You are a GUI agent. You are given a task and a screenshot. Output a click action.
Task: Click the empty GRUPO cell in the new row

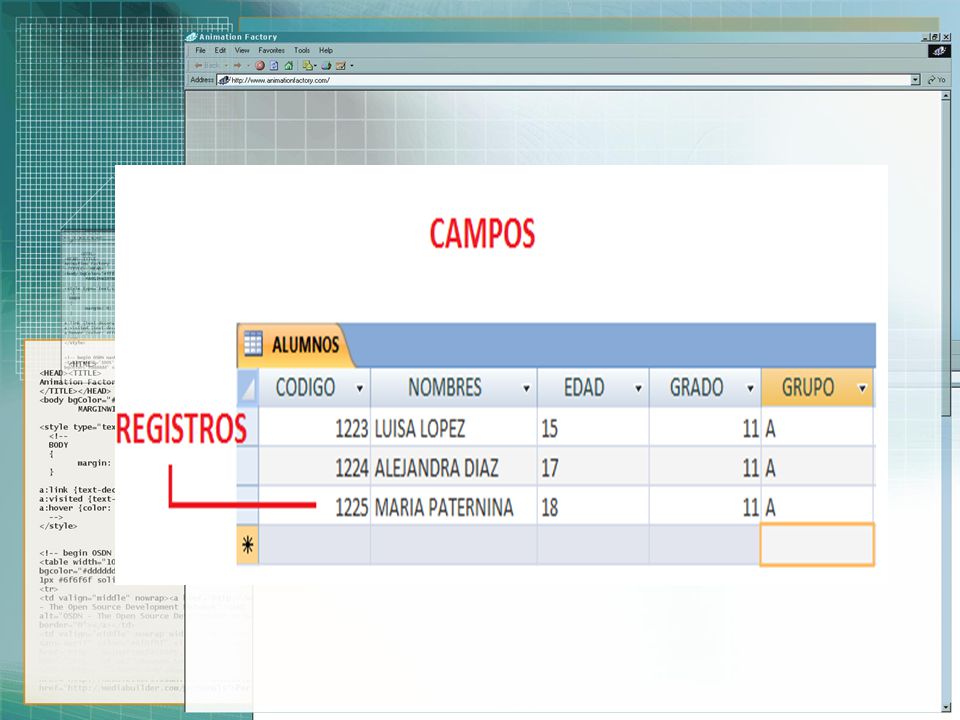pyautogui.click(x=817, y=544)
